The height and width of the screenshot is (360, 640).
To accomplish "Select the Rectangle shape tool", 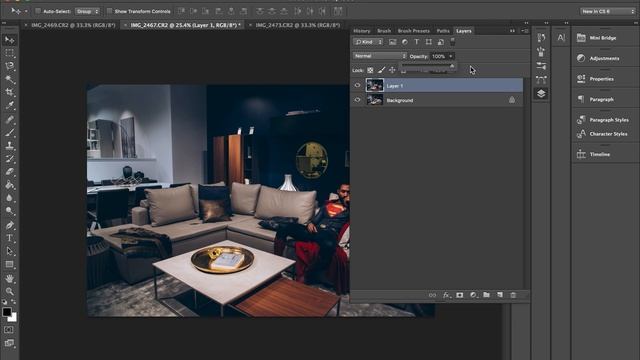I will click(x=9, y=264).
